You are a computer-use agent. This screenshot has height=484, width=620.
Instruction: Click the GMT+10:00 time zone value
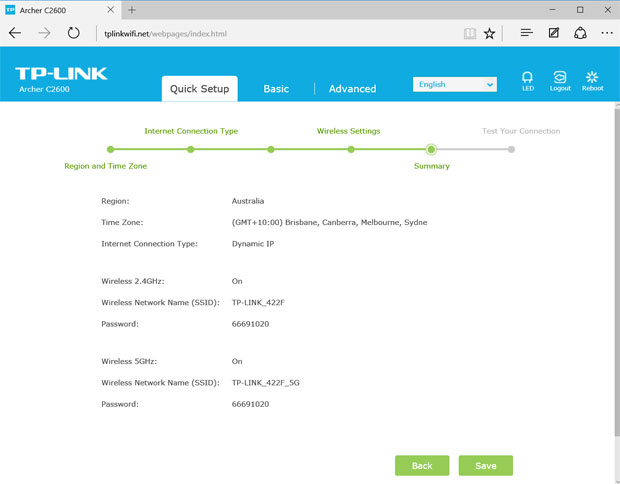(329, 222)
